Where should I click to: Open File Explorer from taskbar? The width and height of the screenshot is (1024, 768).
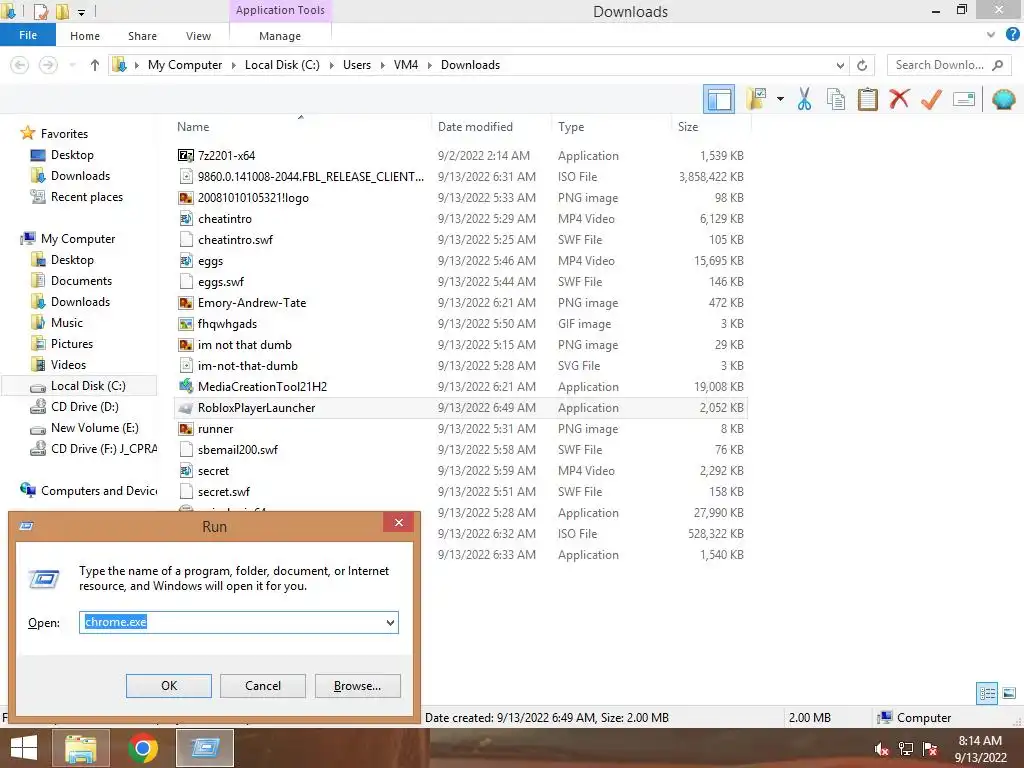click(x=80, y=748)
